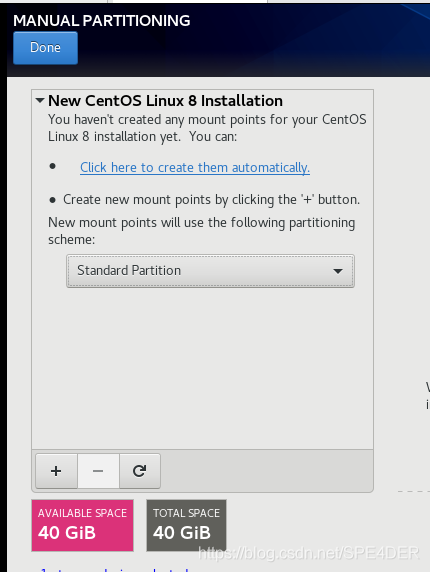Open the storage device selected link
The width and height of the screenshot is (430, 572).
[115, 569]
